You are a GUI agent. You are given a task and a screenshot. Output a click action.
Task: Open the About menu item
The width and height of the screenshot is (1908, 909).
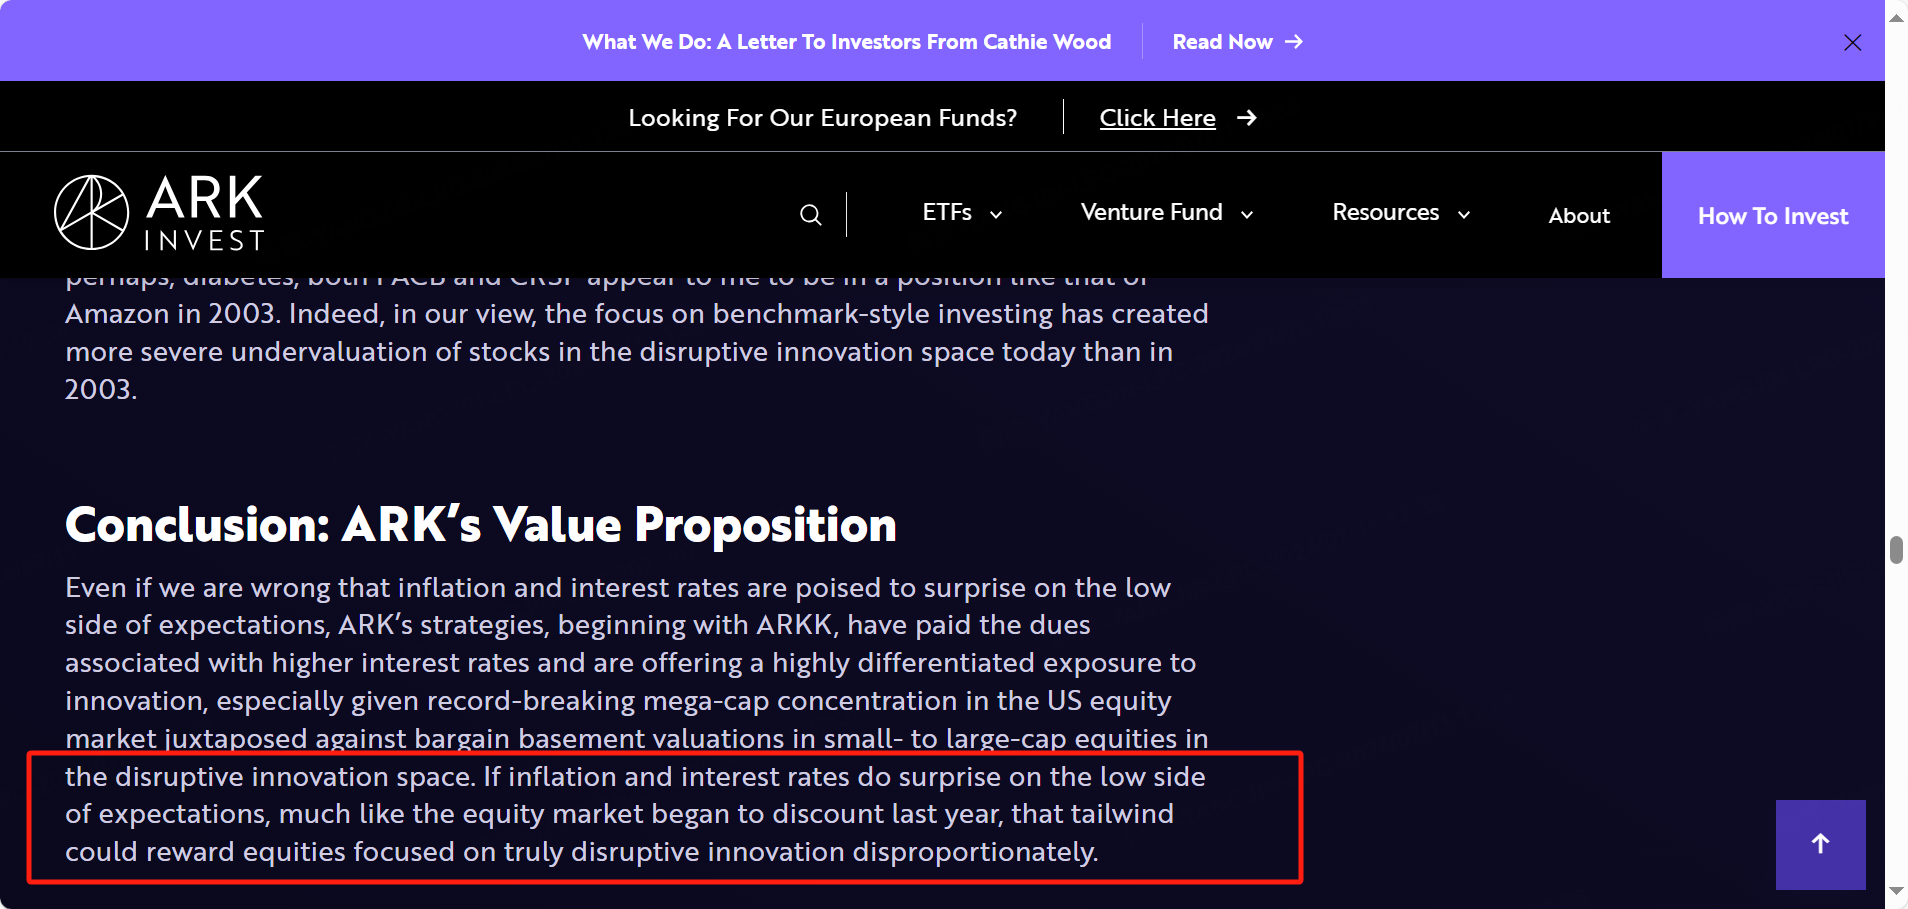[x=1579, y=215]
